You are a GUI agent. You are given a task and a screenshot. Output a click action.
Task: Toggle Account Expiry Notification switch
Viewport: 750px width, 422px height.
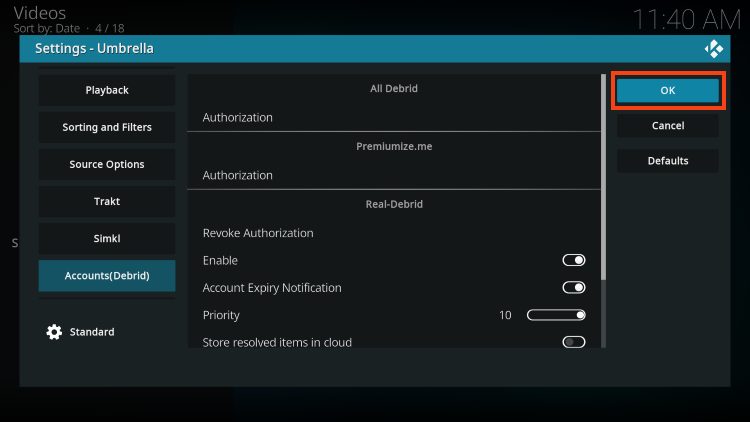(x=573, y=288)
